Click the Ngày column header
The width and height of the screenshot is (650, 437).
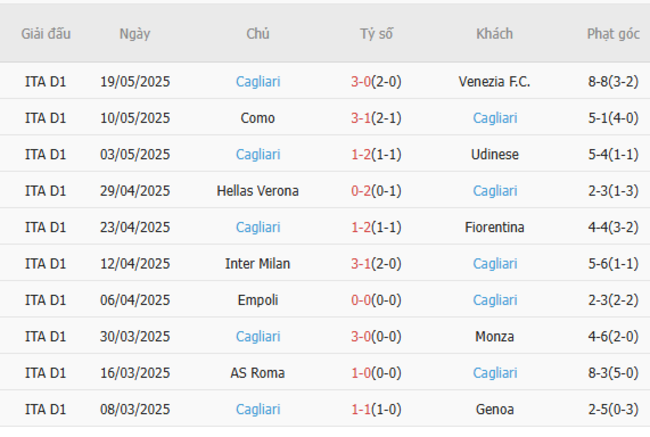[x=135, y=33]
